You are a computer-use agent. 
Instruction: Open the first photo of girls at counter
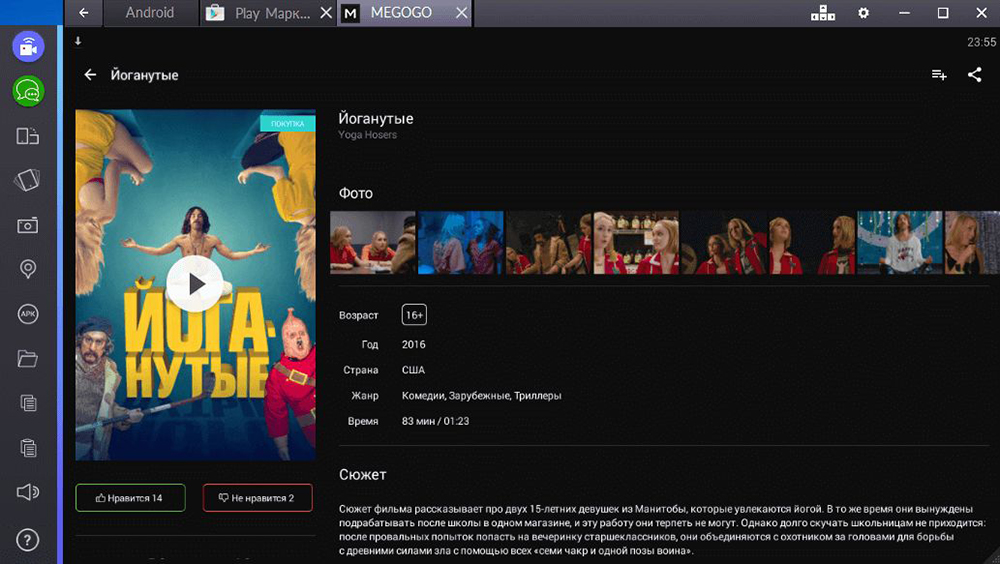(x=372, y=242)
